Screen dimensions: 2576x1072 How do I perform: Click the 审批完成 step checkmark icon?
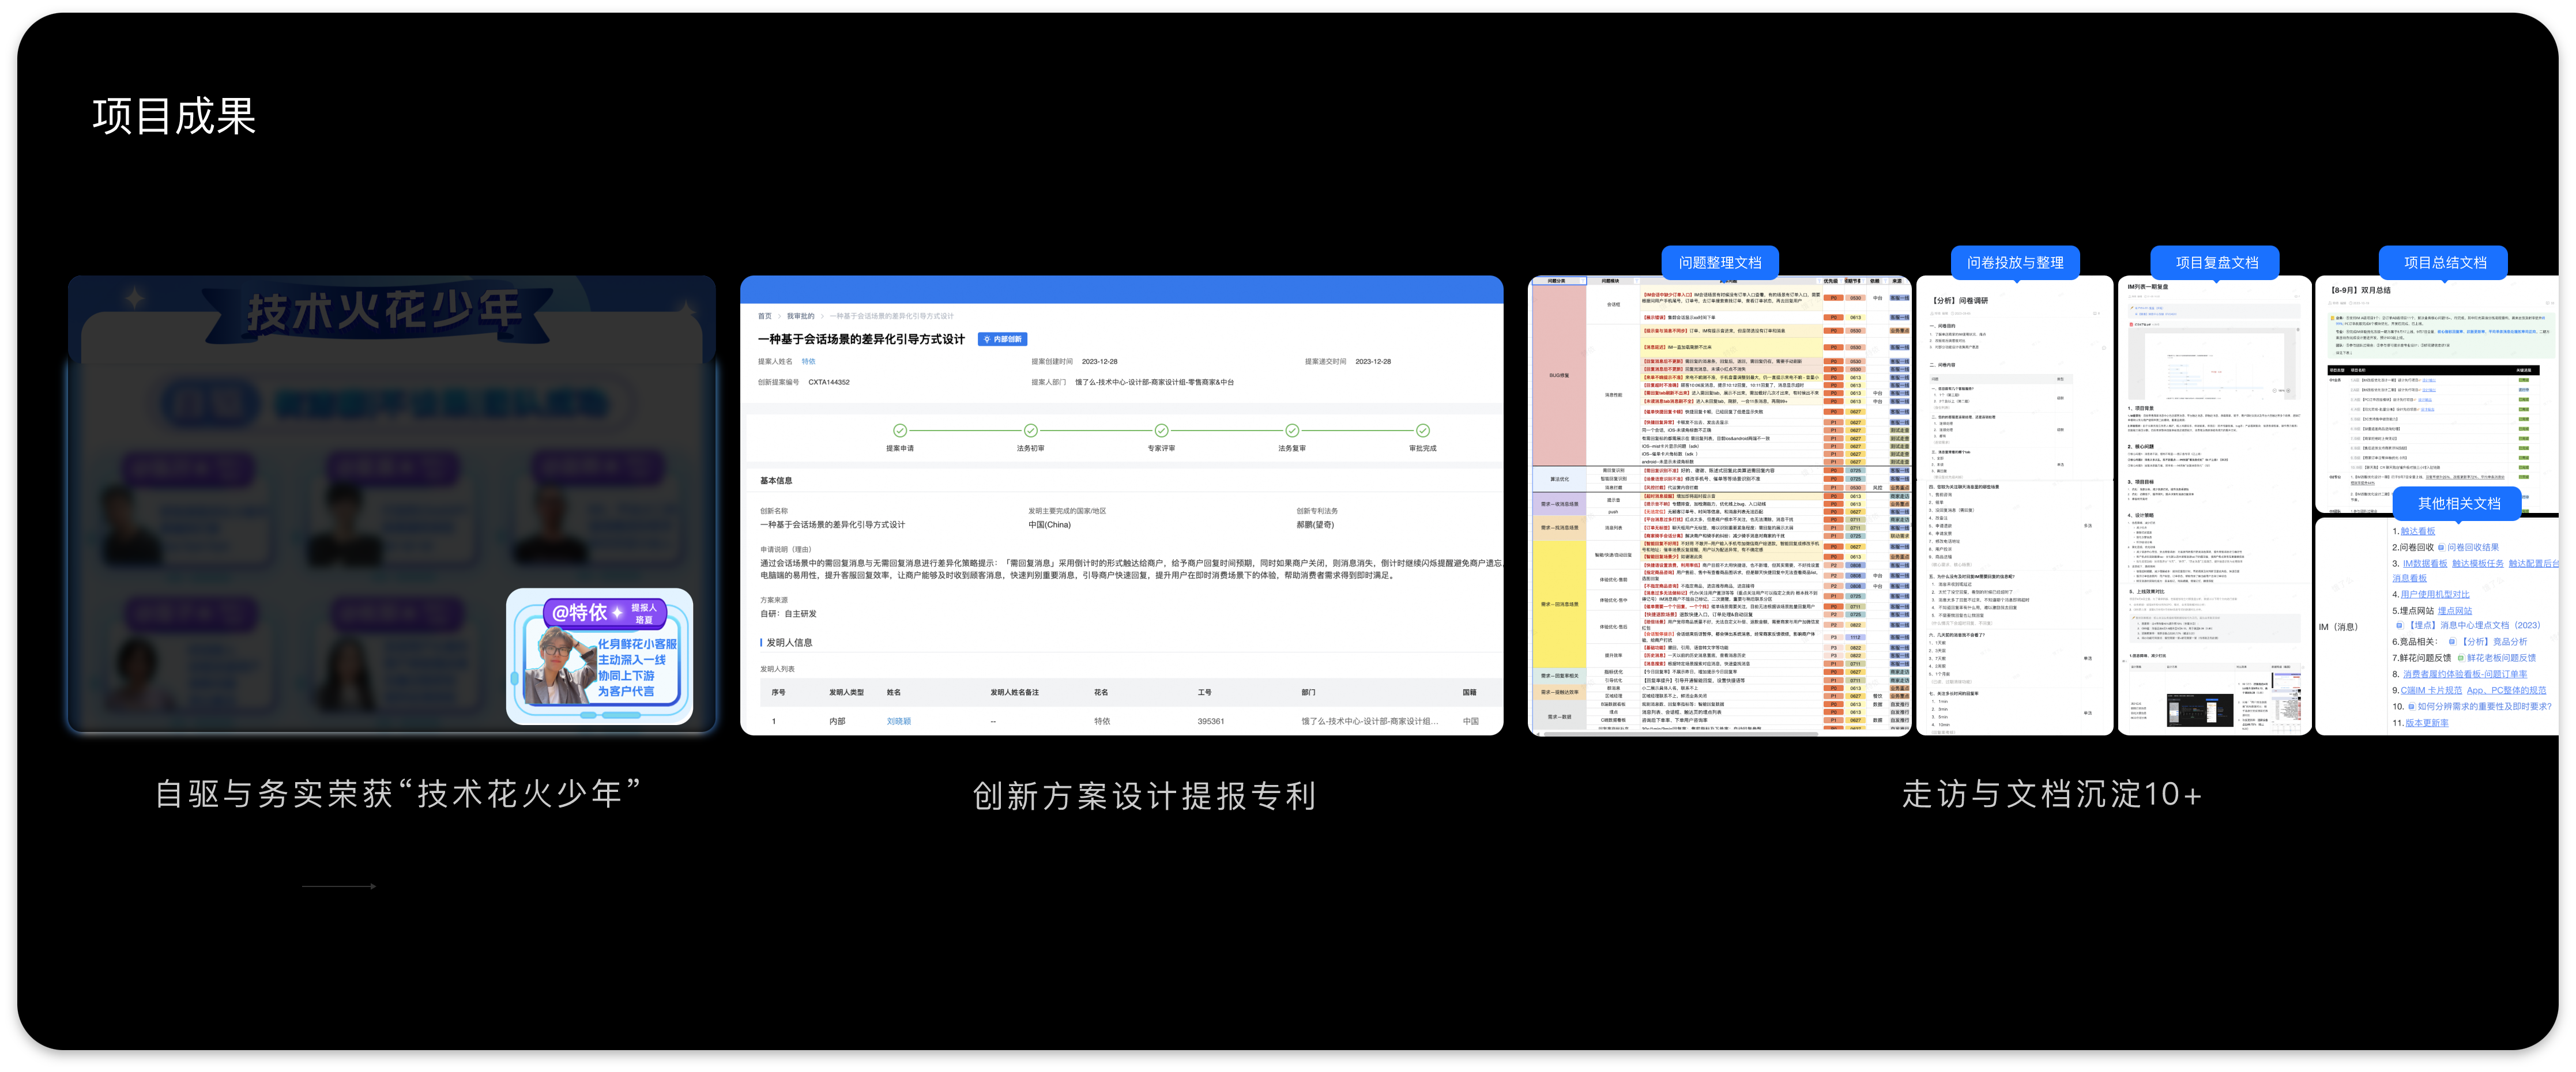[1423, 430]
